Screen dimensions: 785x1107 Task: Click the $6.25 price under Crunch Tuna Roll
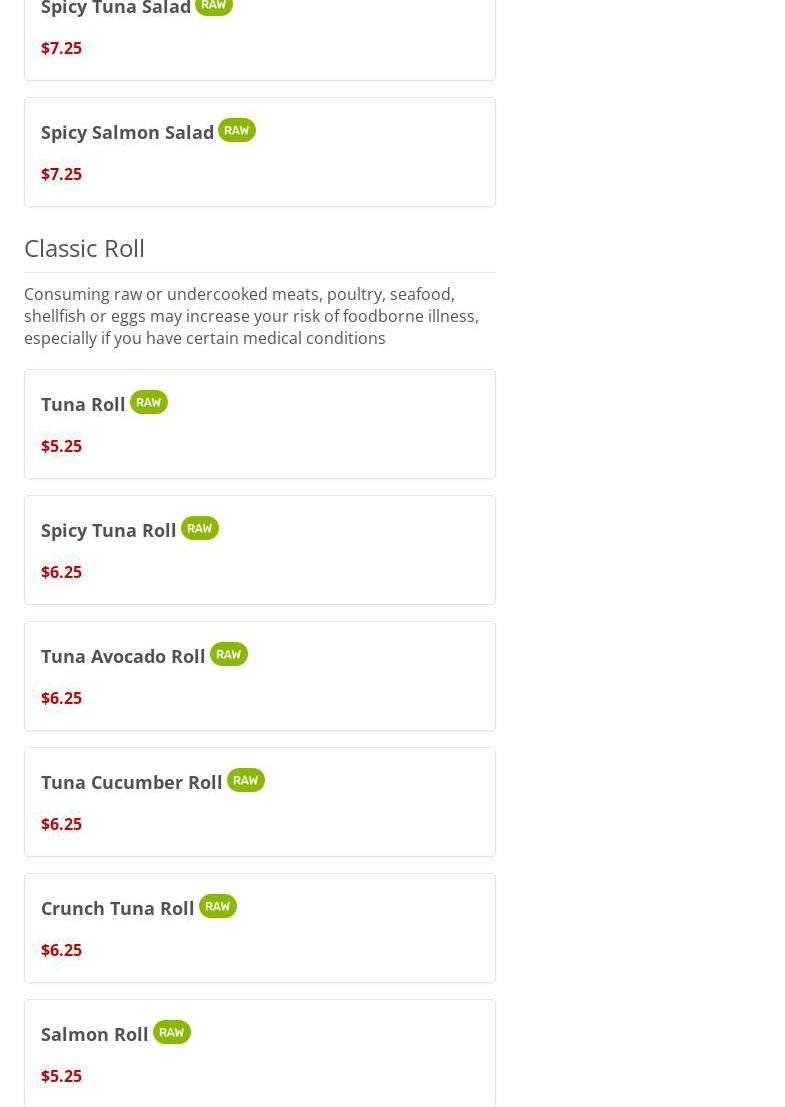point(61,950)
